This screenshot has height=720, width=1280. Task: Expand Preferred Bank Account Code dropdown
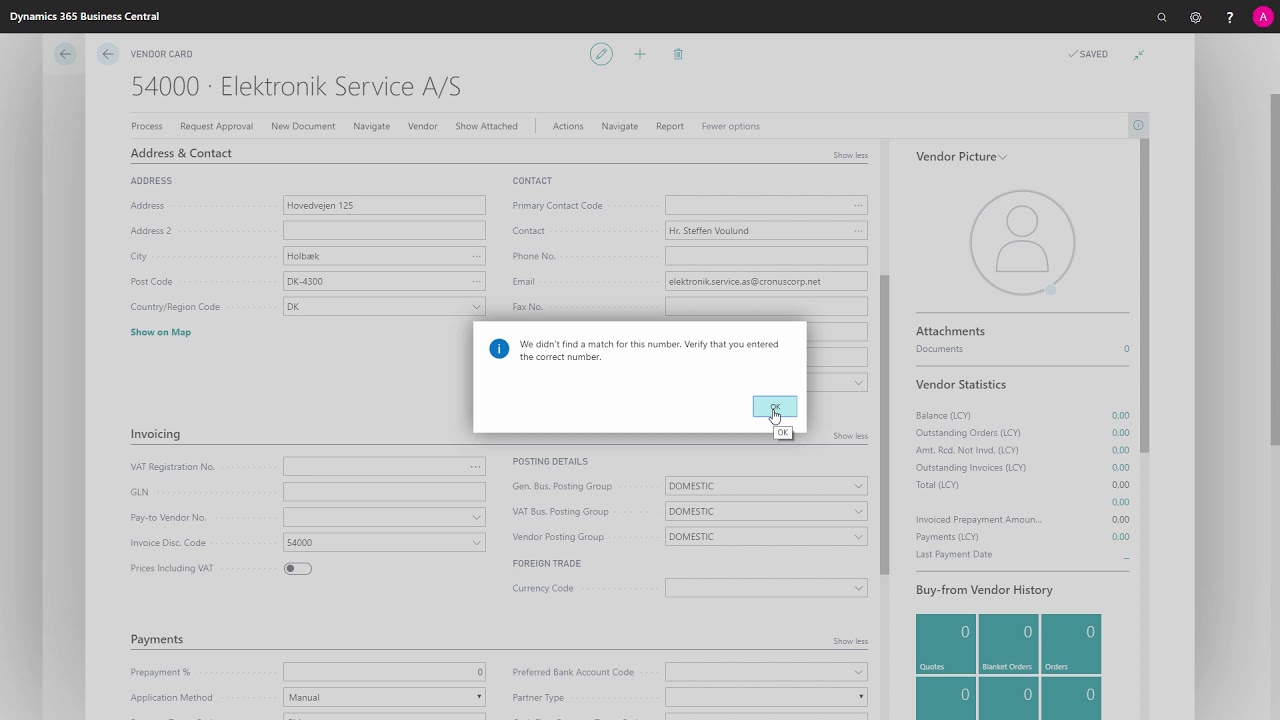tap(858, 672)
